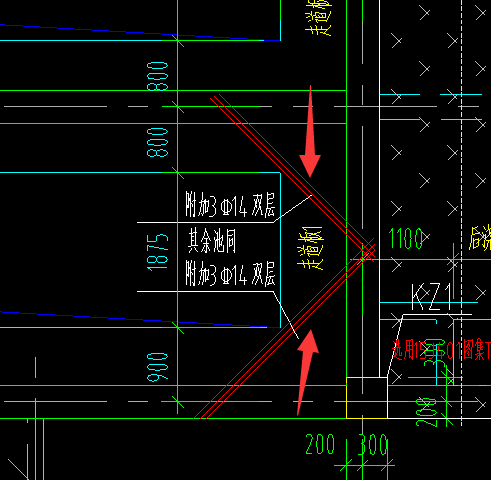
Task: Select the cyan 800 dimension directly above 1875
Action: pyautogui.click(x=158, y=142)
